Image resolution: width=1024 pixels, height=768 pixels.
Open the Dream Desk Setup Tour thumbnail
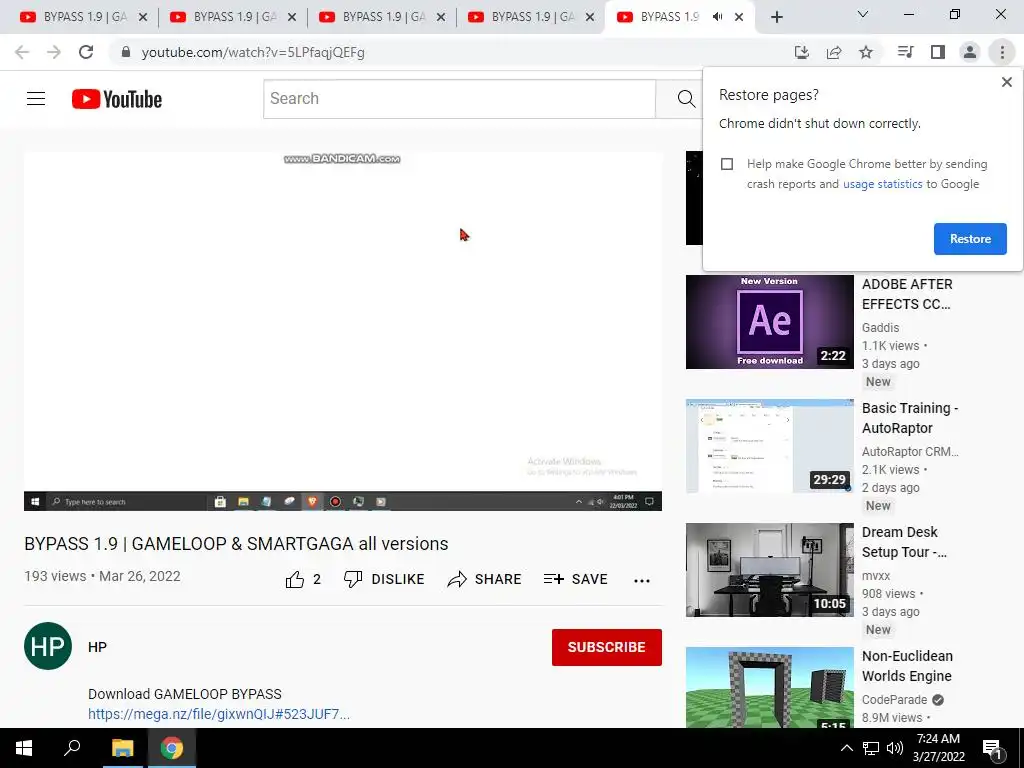769,570
